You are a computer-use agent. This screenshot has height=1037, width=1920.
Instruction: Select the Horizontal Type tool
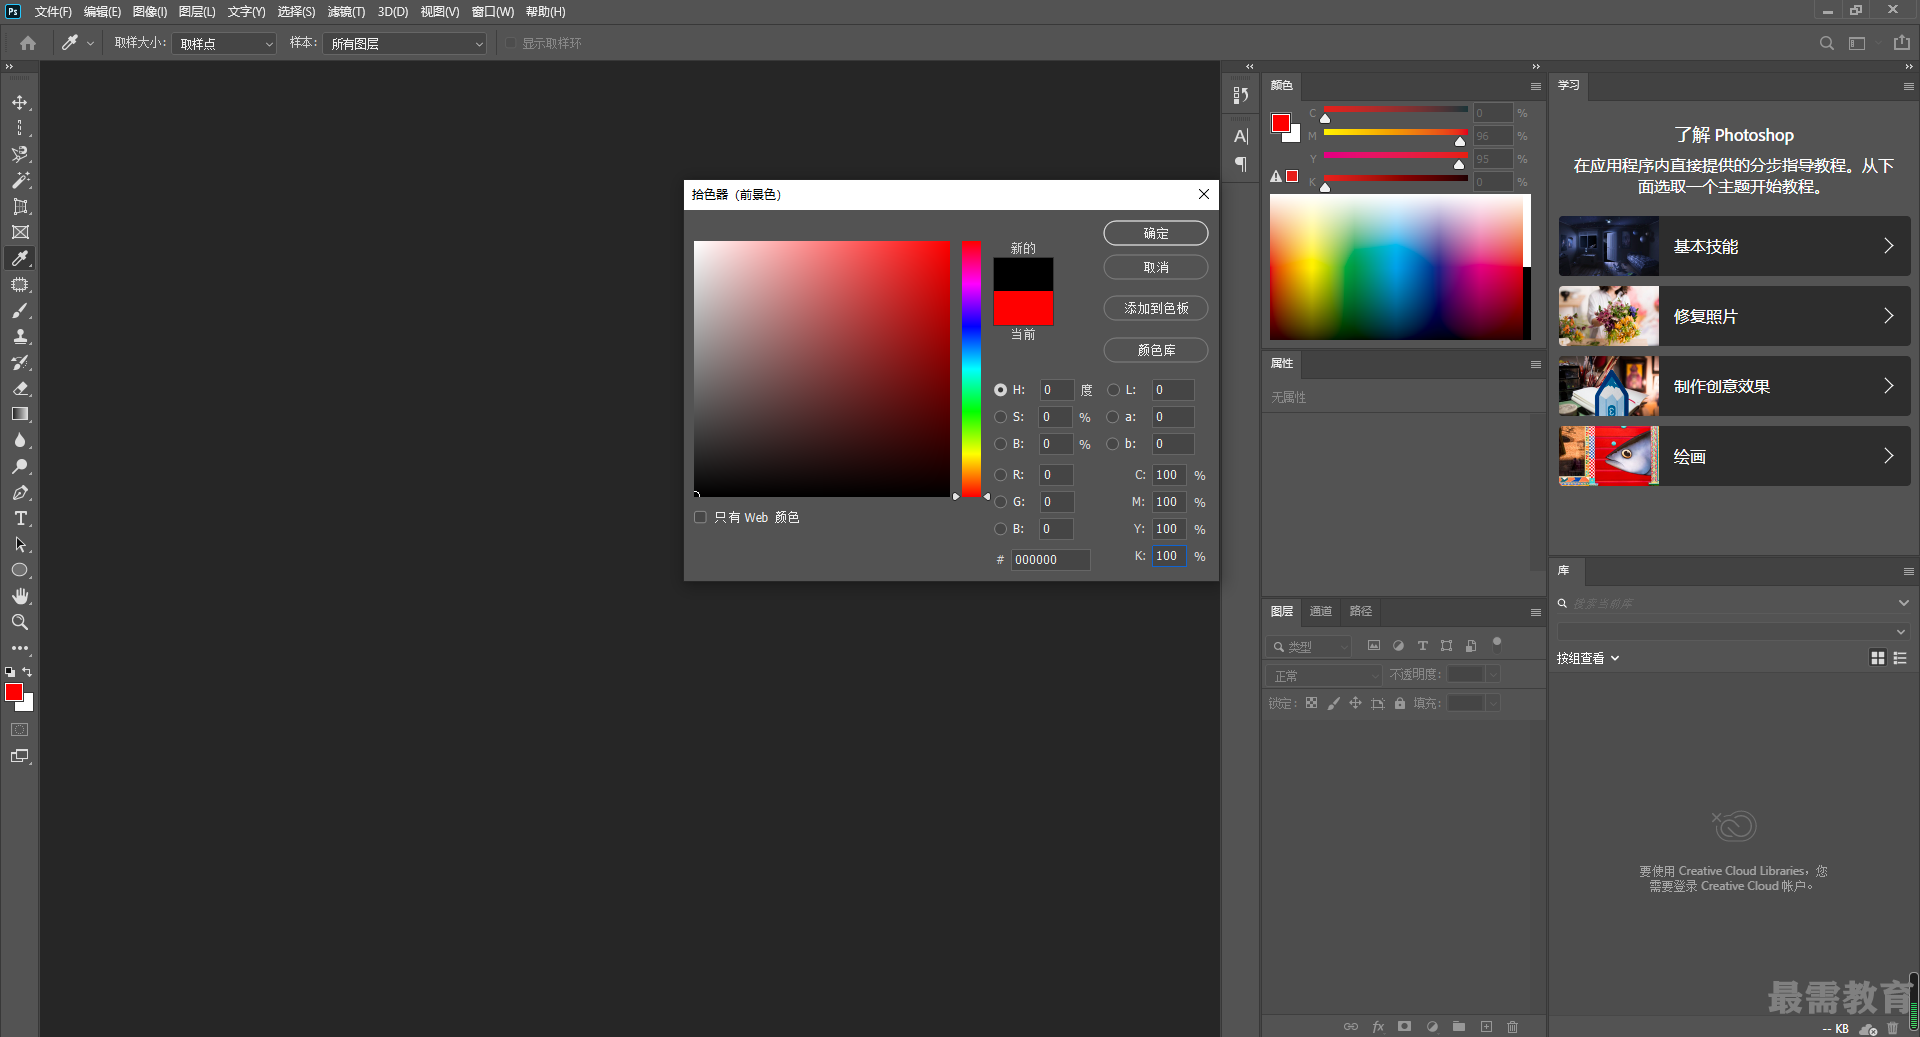[x=20, y=518]
